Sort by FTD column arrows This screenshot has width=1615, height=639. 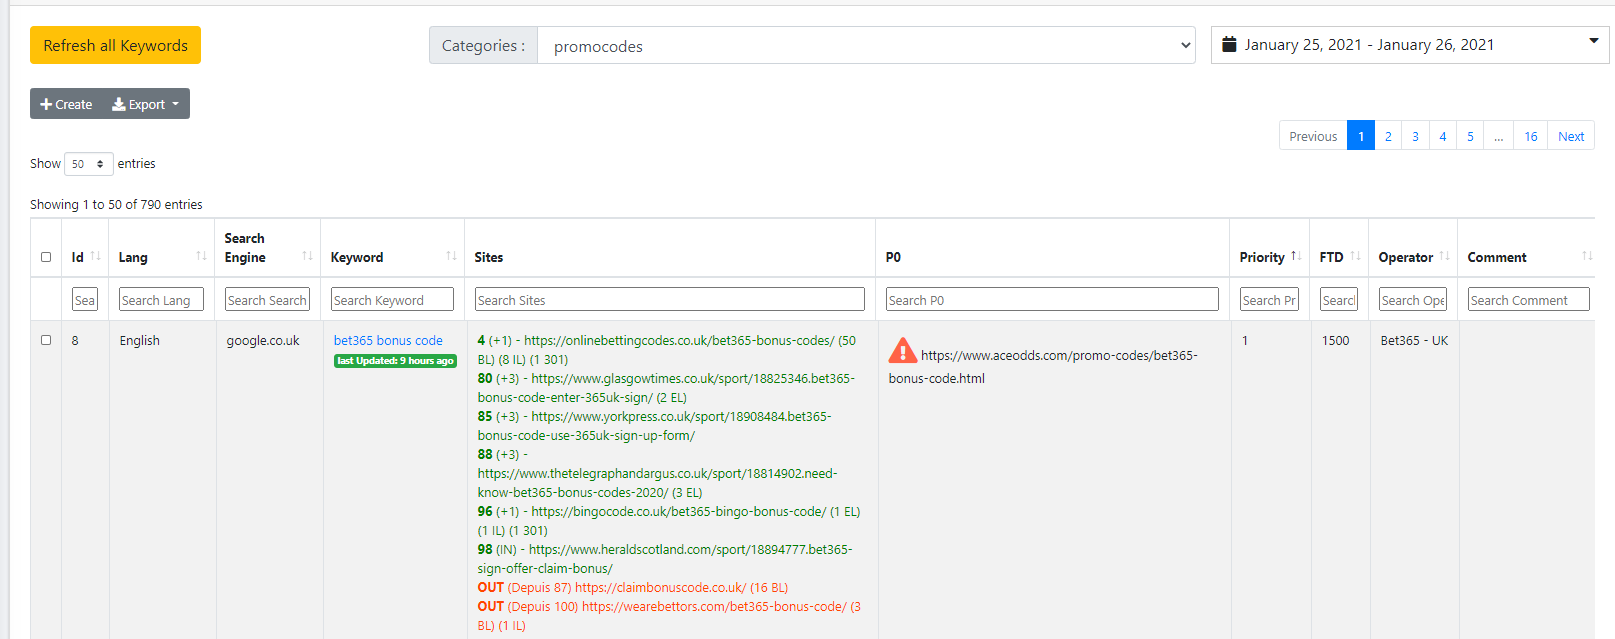tap(1355, 257)
